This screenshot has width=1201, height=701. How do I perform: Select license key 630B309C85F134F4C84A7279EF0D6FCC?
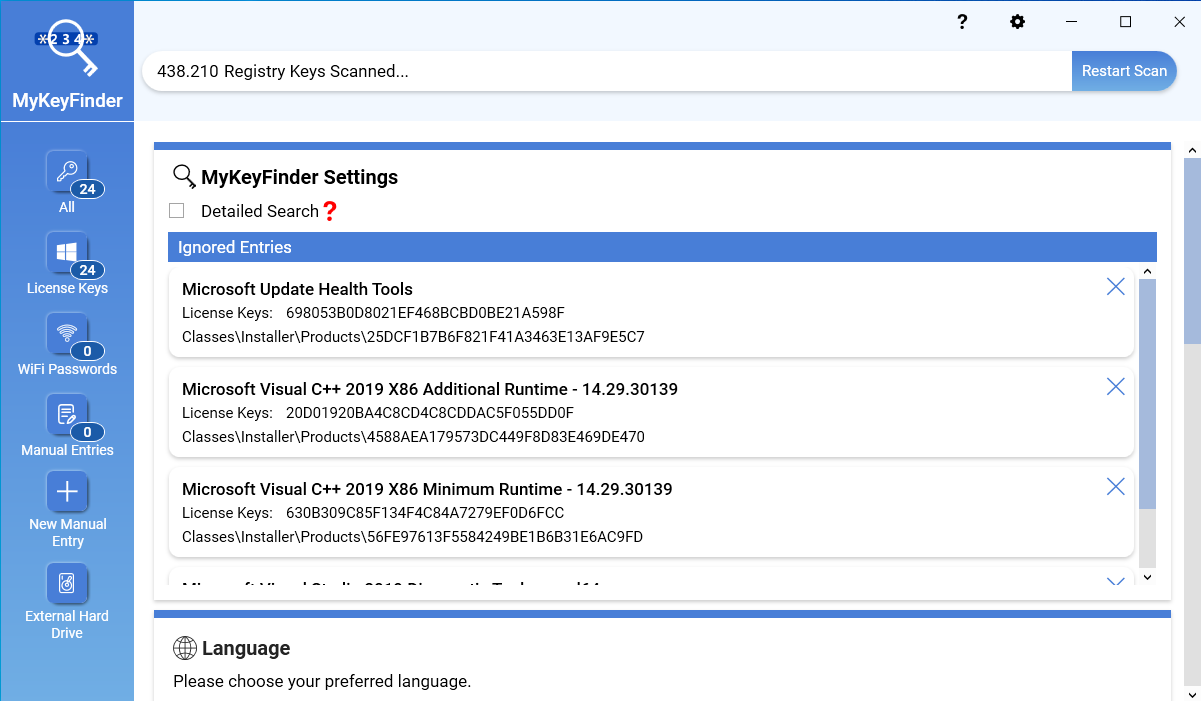425,513
